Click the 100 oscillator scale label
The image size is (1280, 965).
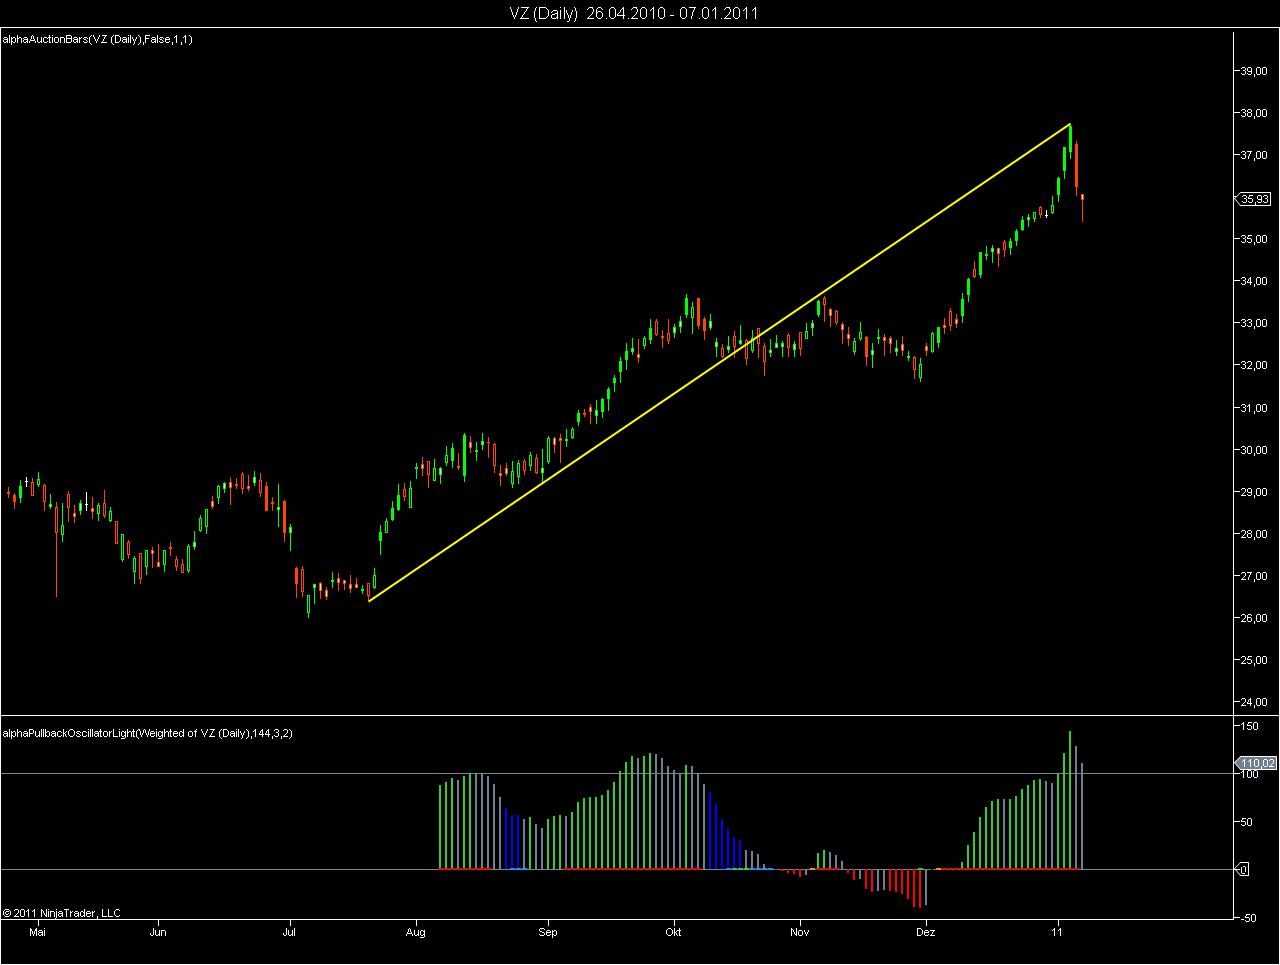[1249, 775]
